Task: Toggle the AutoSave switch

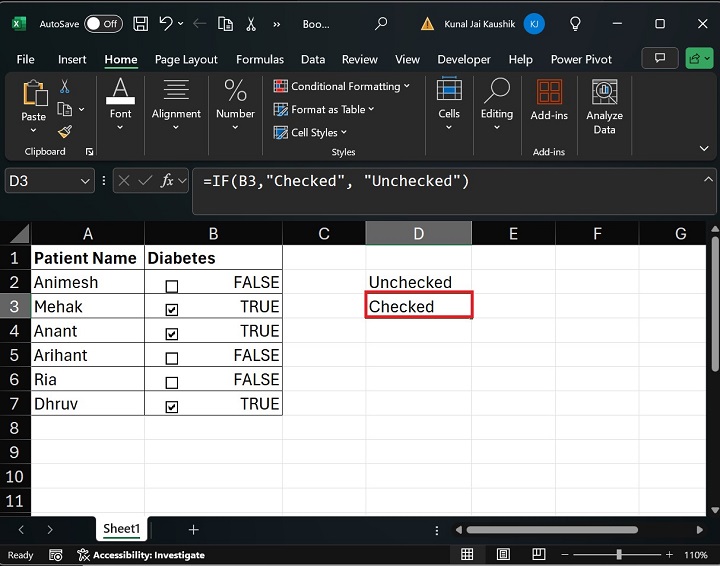Action: click(x=103, y=23)
